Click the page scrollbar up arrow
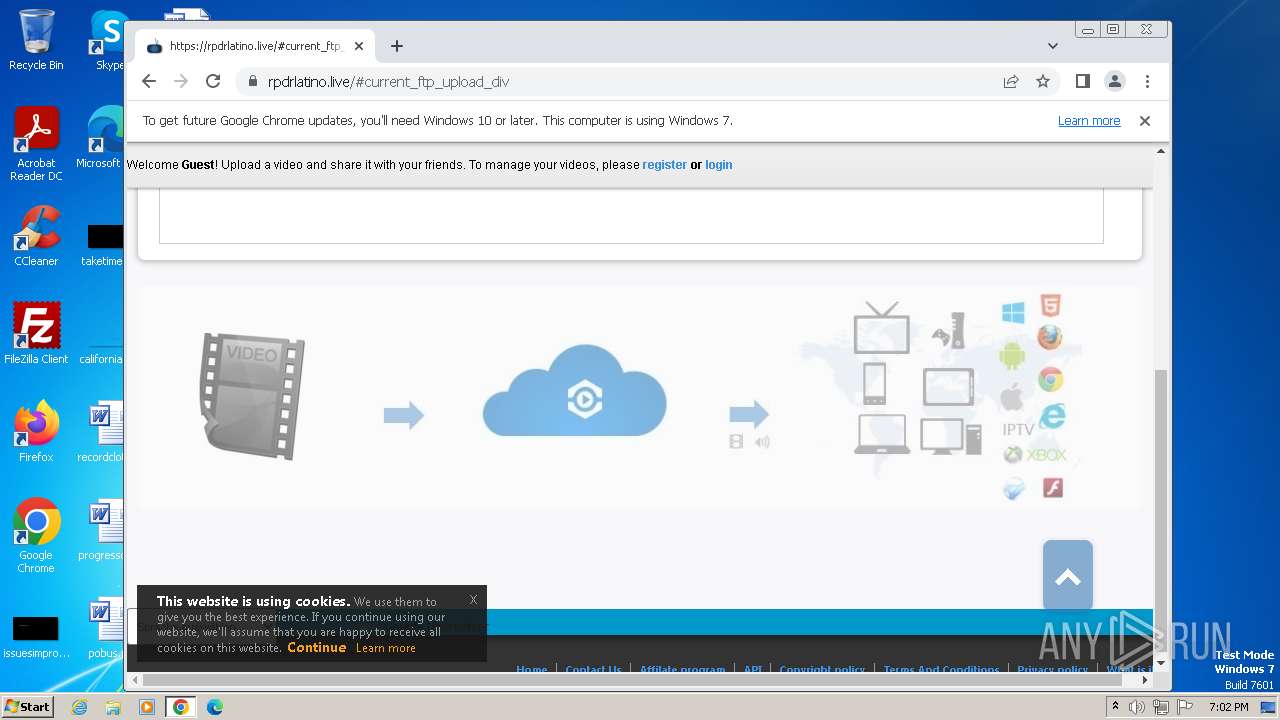The image size is (1280, 720). [x=1161, y=151]
